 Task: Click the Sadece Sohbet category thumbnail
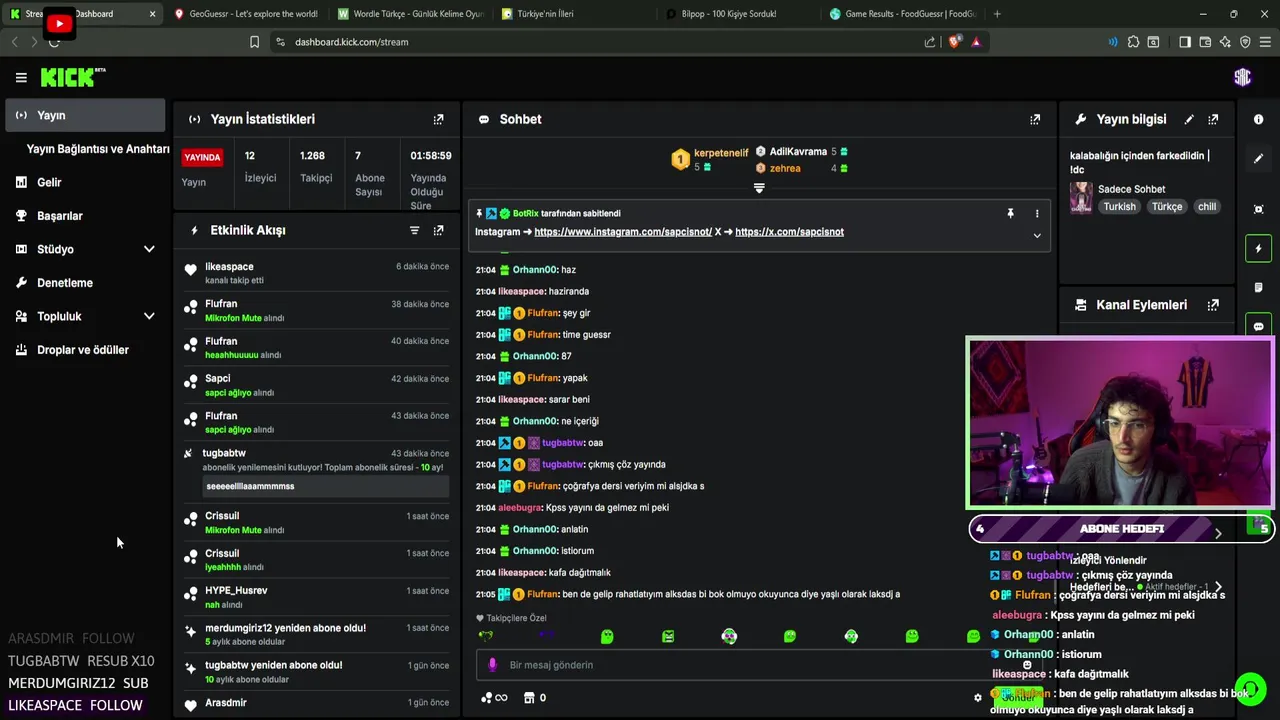click(x=1080, y=198)
